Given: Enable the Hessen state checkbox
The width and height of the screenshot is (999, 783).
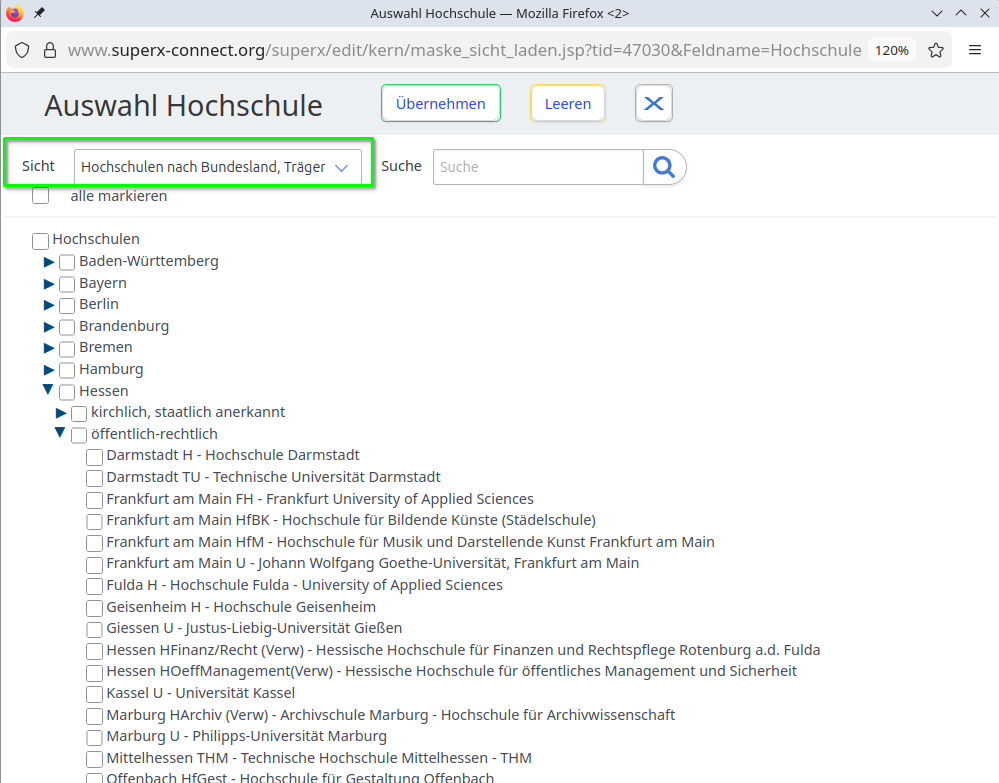Looking at the screenshot, I should tap(67, 392).
